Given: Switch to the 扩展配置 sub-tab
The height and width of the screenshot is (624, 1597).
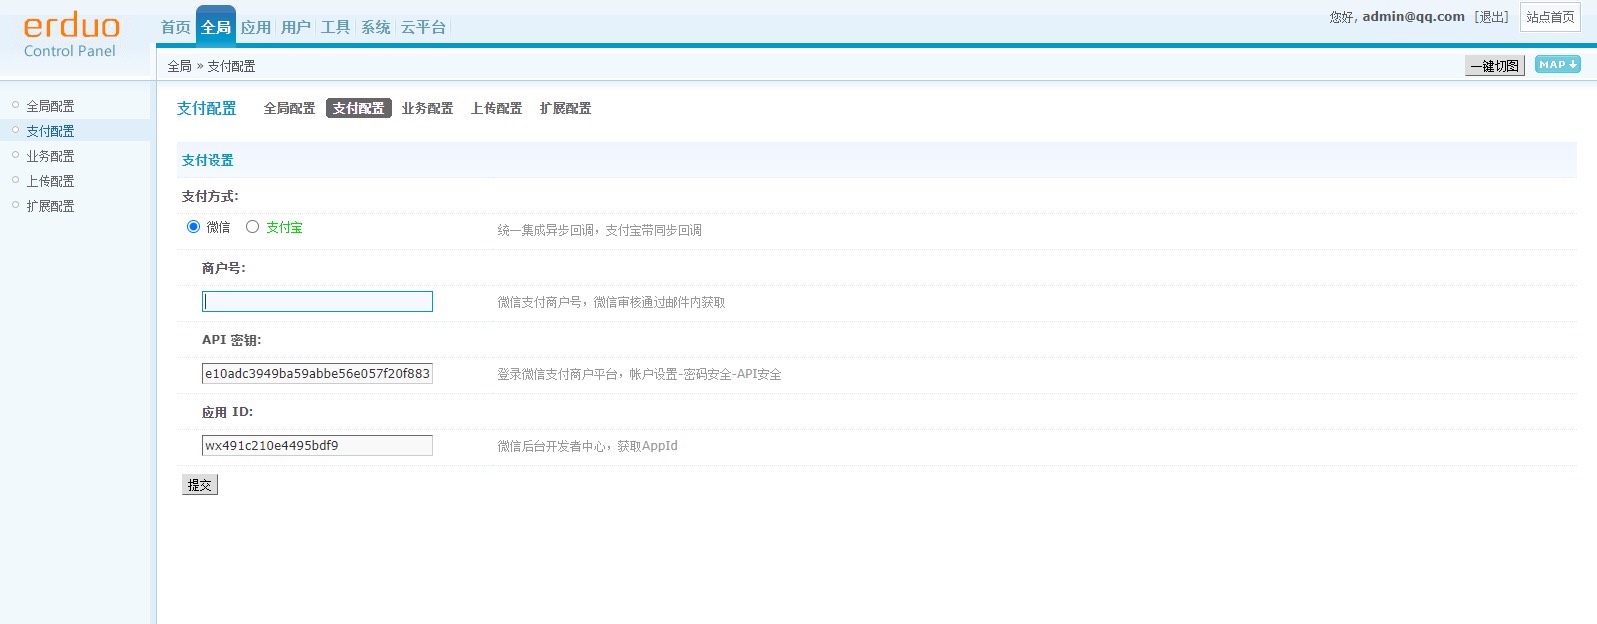Looking at the screenshot, I should (x=565, y=108).
